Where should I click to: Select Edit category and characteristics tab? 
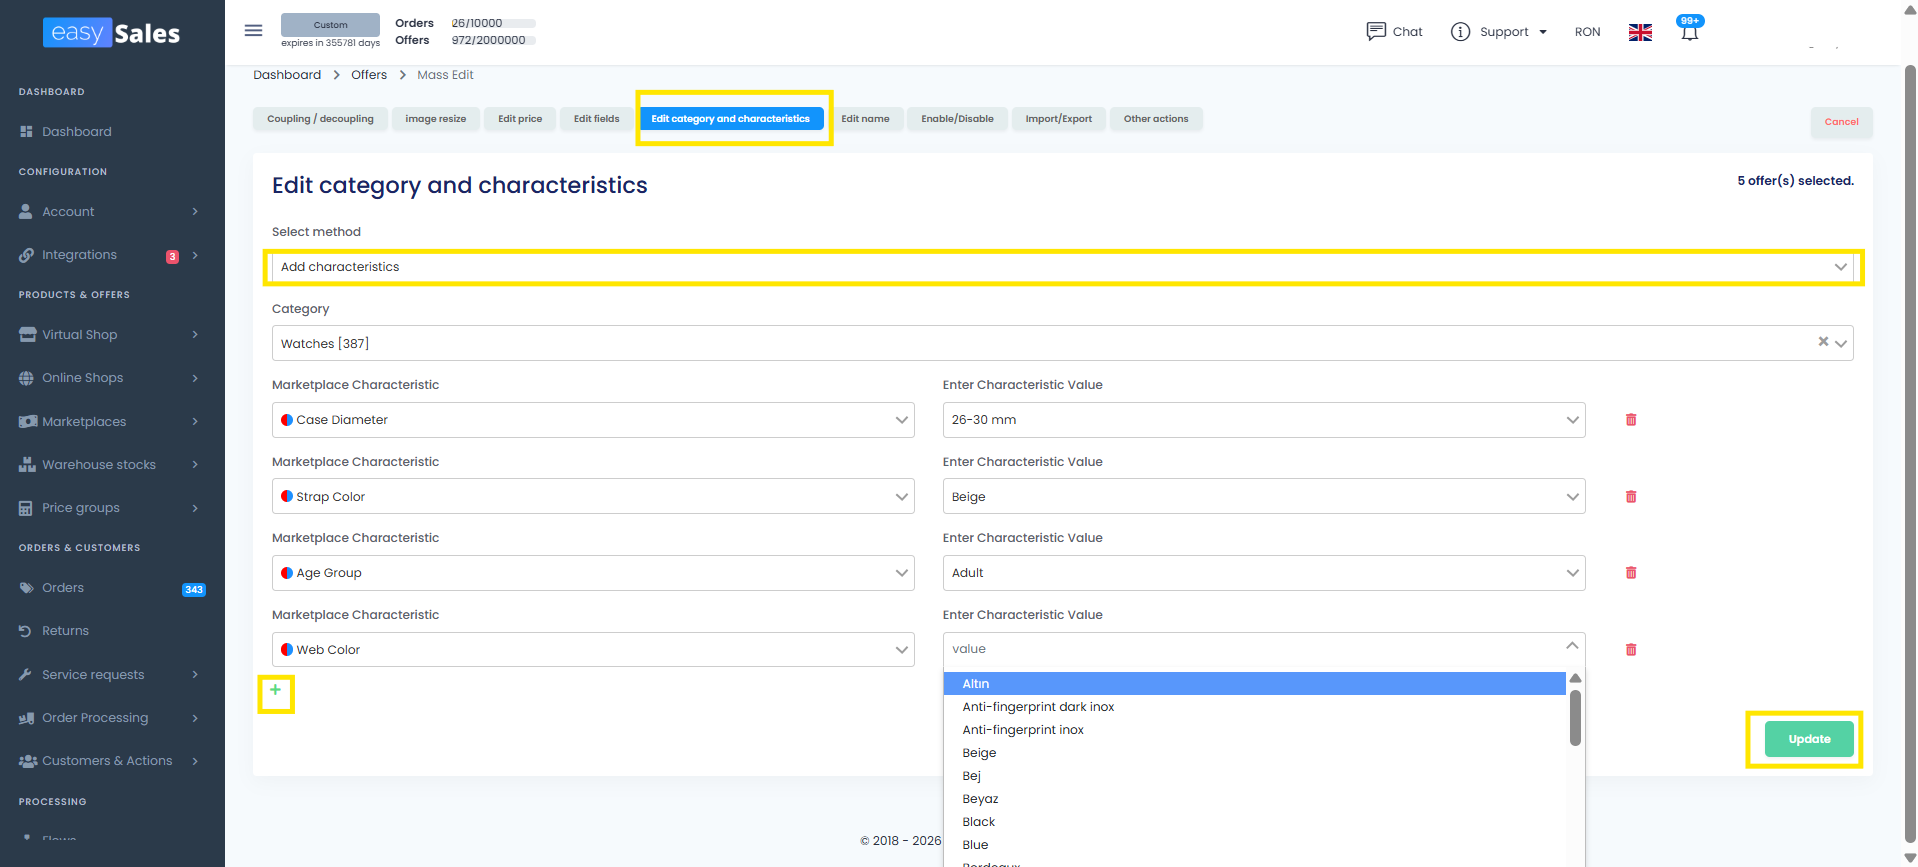pos(731,119)
